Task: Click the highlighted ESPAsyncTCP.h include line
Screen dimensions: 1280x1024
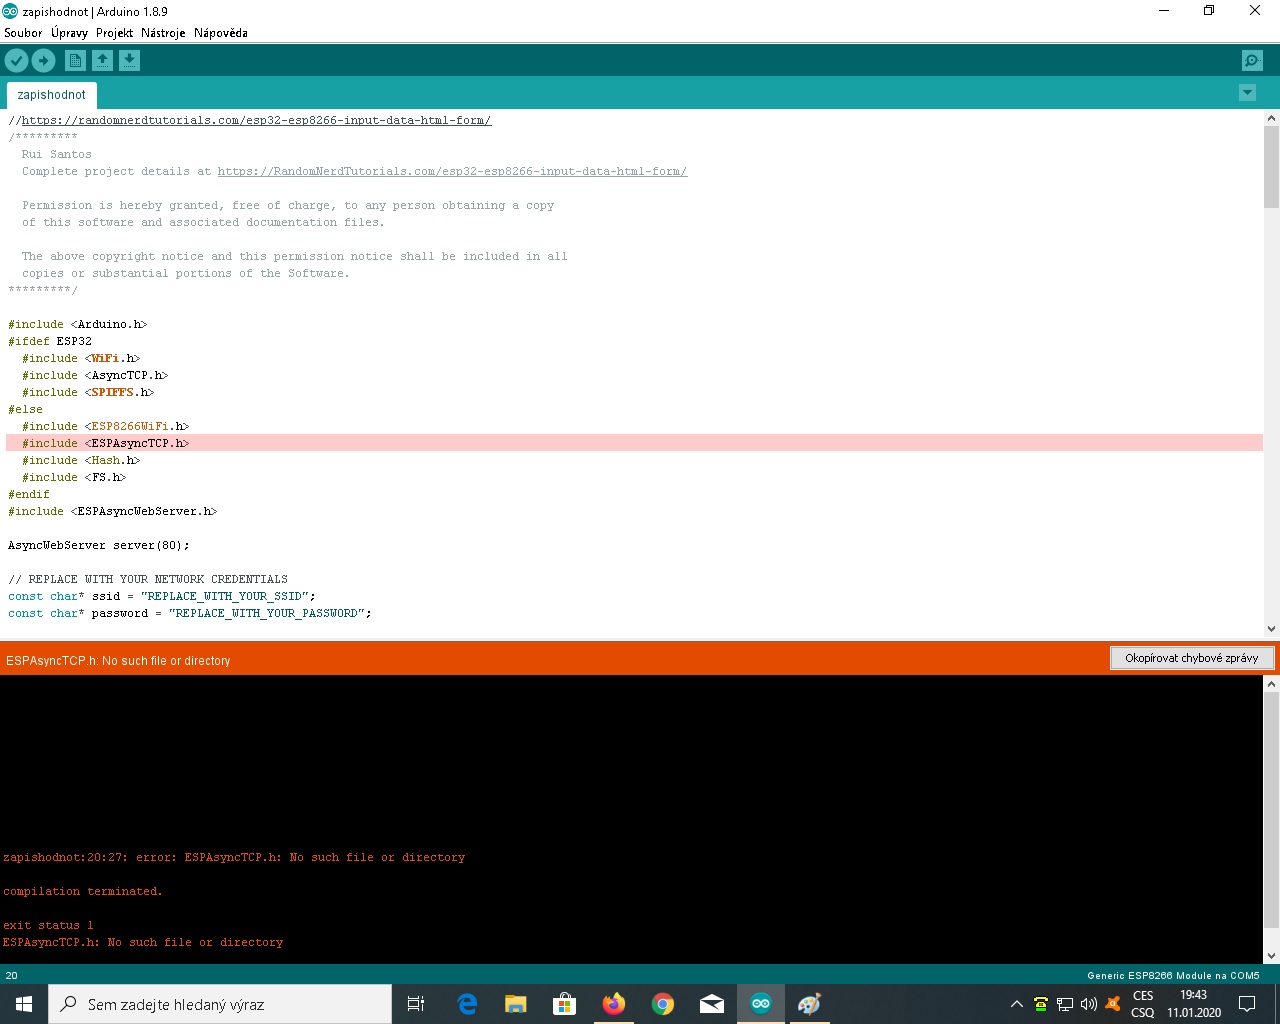Action: (634, 443)
